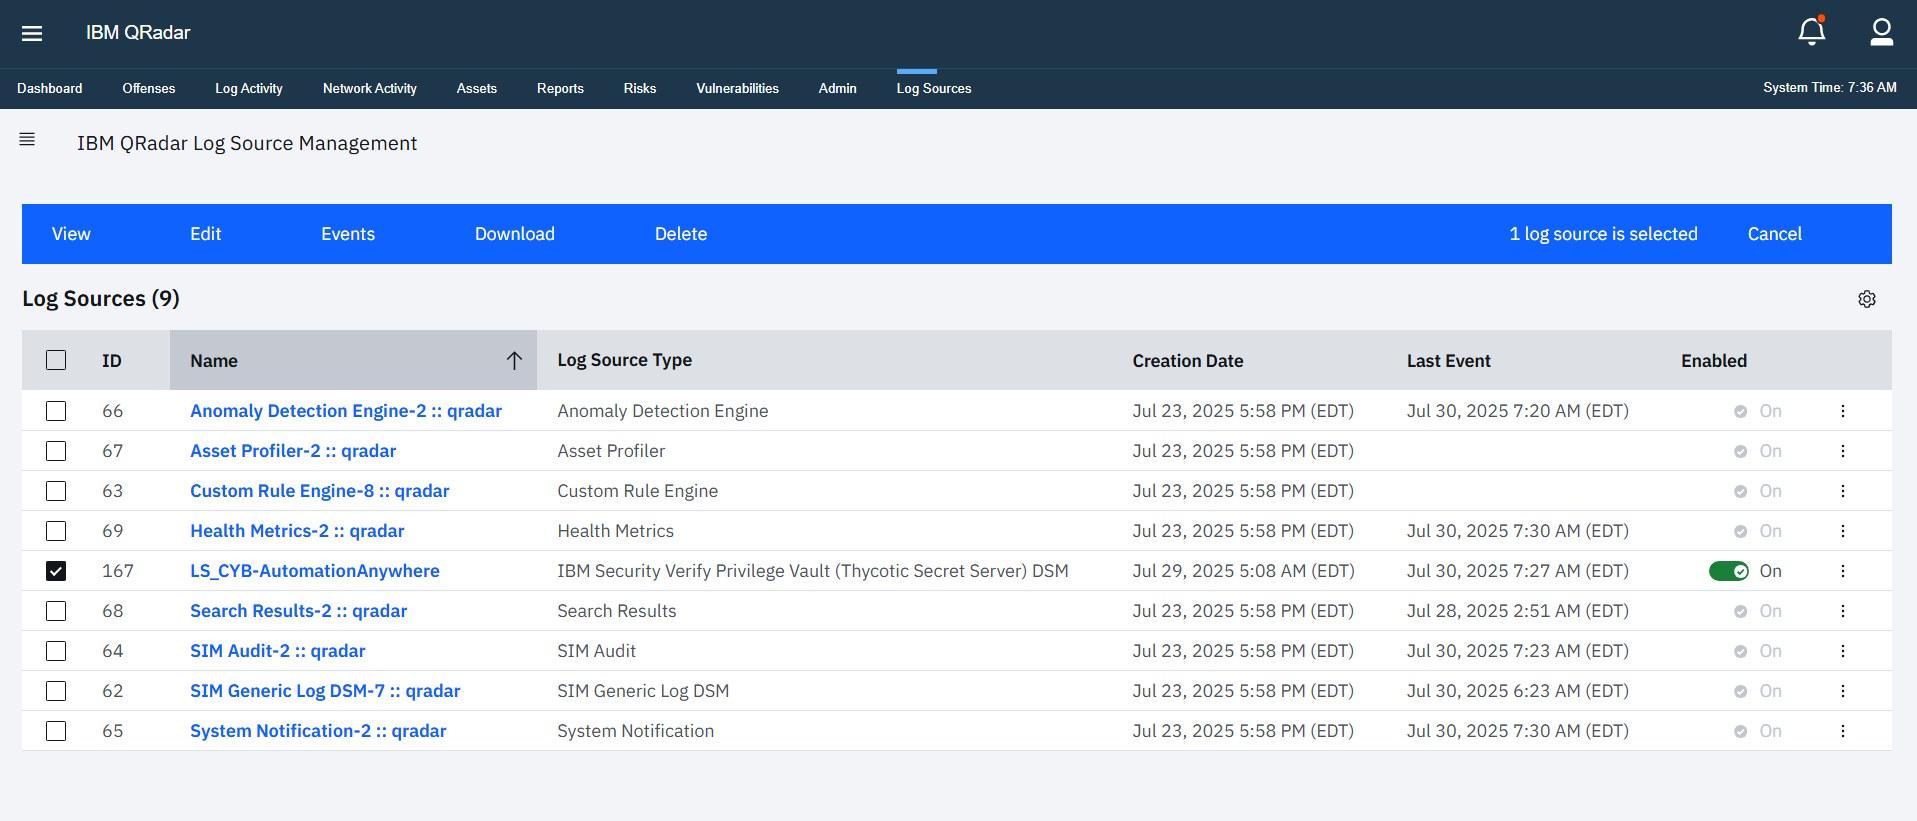Open kebab menu for SIM Audit-2 row

pyautogui.click(x=1842, y=651)
